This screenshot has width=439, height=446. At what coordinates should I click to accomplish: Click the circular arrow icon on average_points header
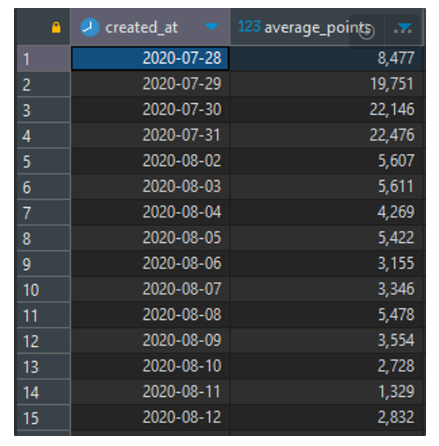tap(367, 31)
